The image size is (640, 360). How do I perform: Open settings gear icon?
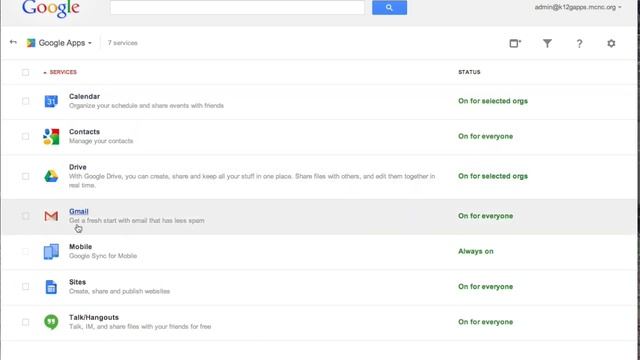pyautogui.click(x=611, y=43)
